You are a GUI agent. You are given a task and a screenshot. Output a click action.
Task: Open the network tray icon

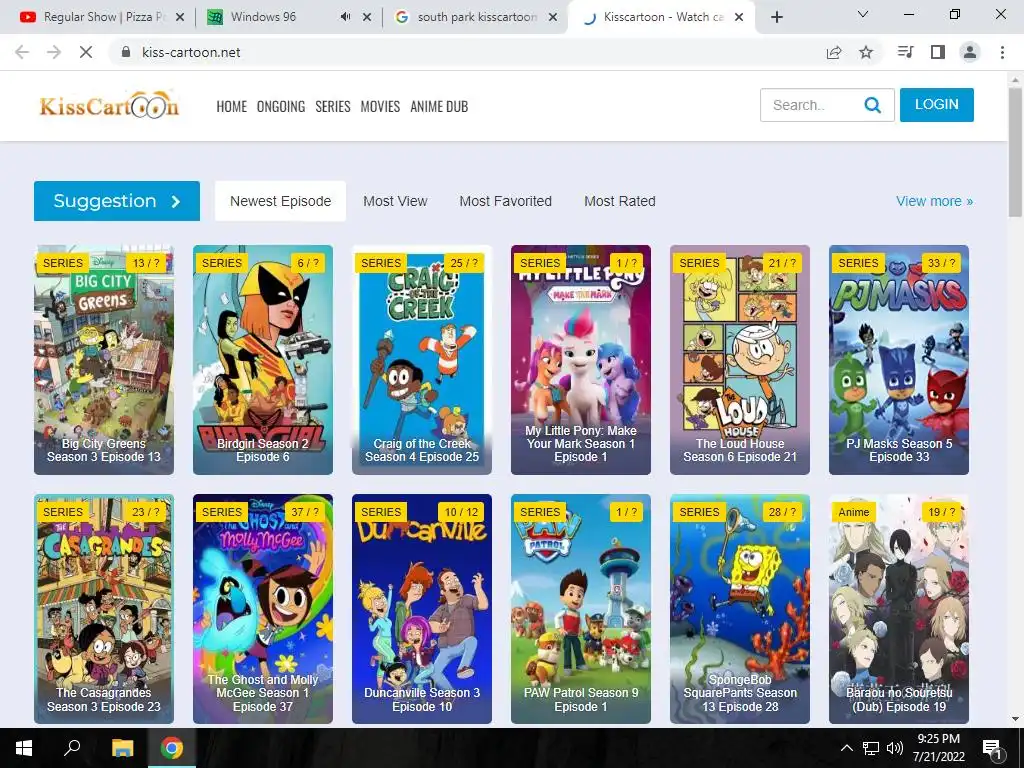pos(871,748)
